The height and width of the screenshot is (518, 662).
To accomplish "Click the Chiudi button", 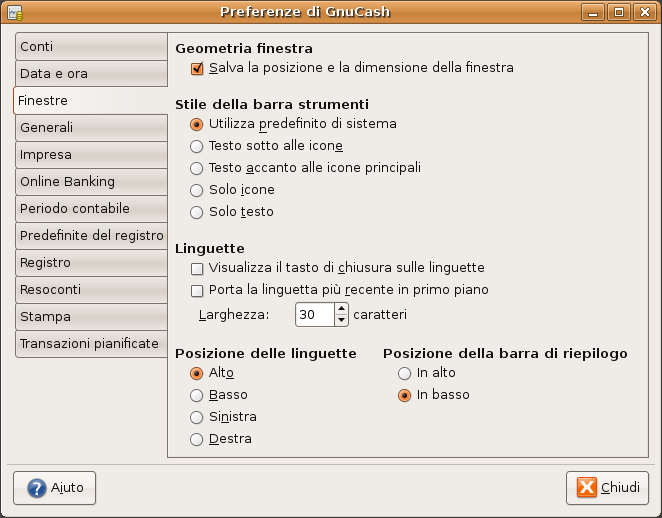I will [607, 488].
